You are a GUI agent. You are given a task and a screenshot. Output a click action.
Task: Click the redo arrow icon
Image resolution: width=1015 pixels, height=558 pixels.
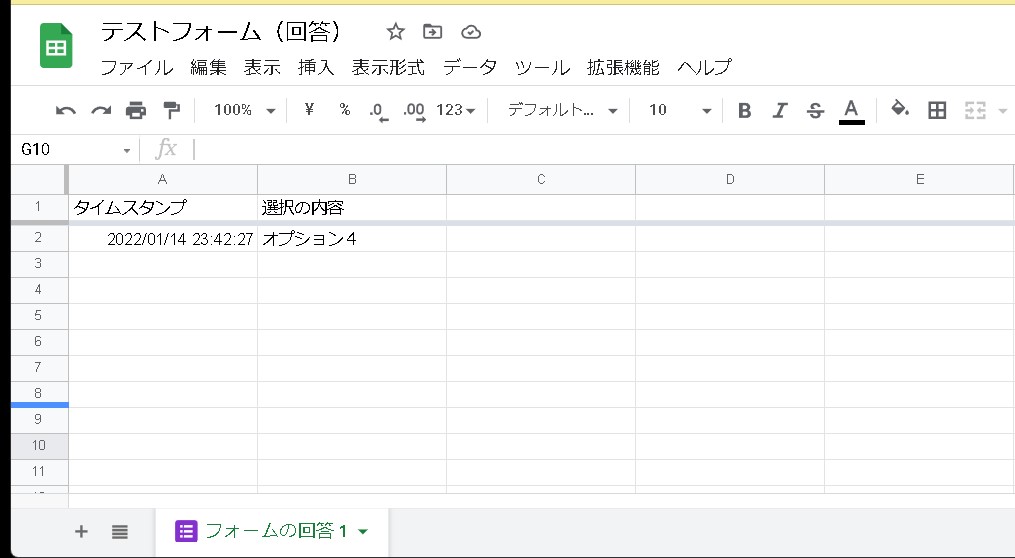click(101, 110)
